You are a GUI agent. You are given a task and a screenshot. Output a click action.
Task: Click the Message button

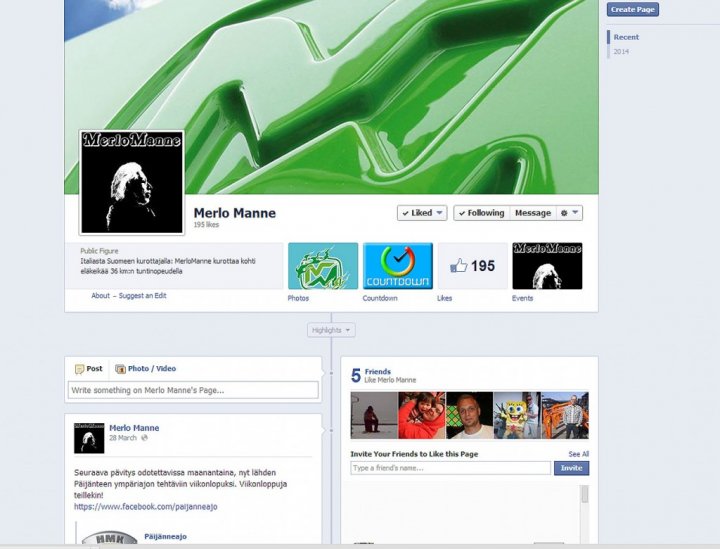coord(532,213)
